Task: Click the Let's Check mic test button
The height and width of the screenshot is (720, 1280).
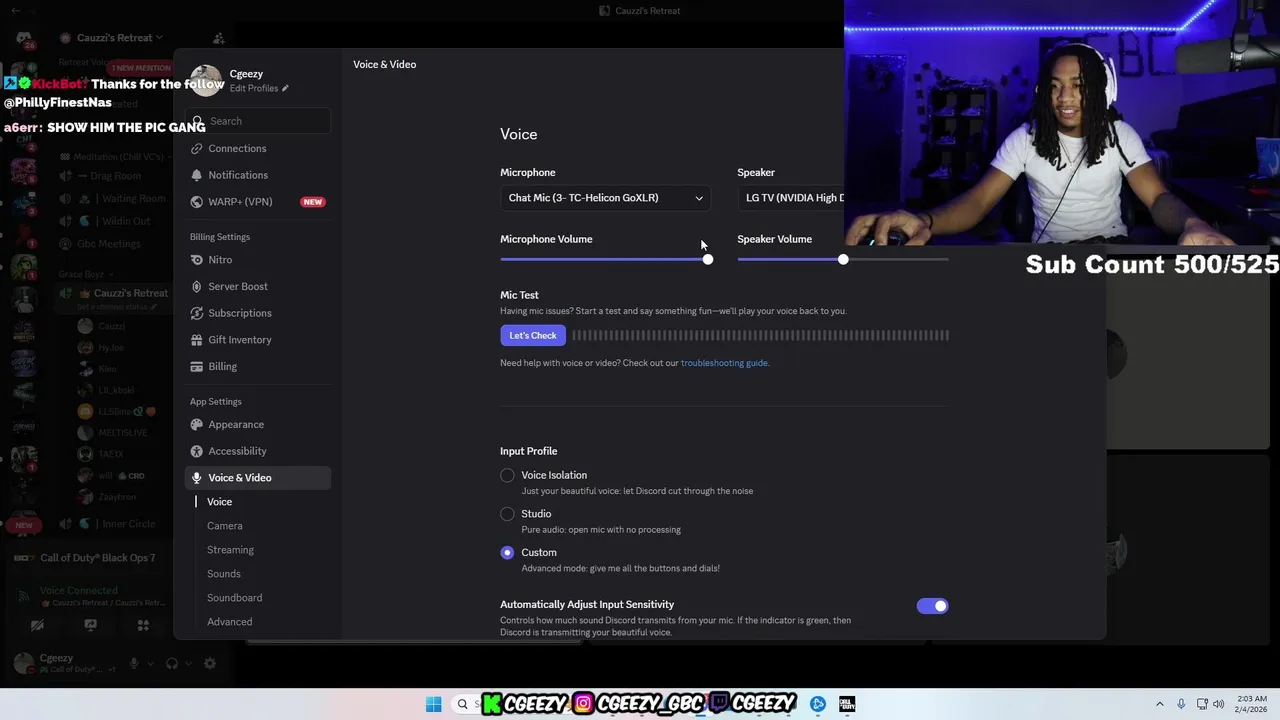Action: tap(533, 336)
